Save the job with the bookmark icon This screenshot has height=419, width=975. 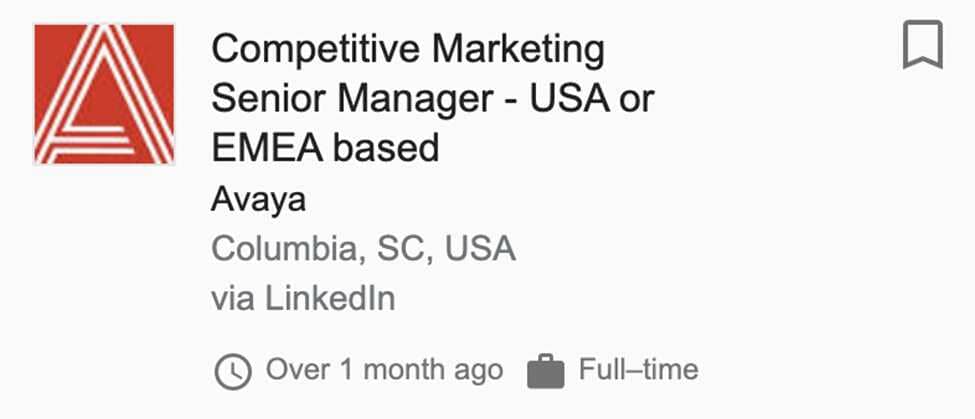[x=922, y=46]
